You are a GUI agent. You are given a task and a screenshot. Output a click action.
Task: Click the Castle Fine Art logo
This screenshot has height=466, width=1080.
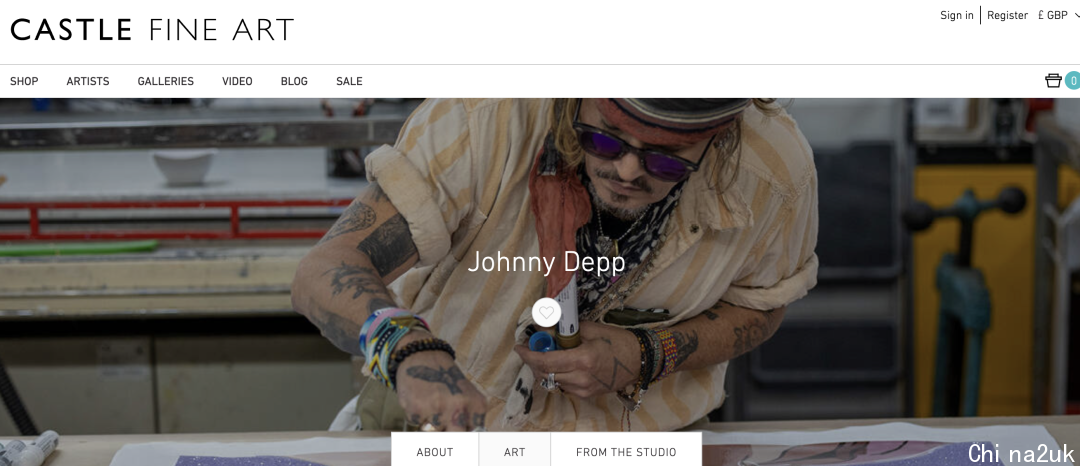pos(152,30)
